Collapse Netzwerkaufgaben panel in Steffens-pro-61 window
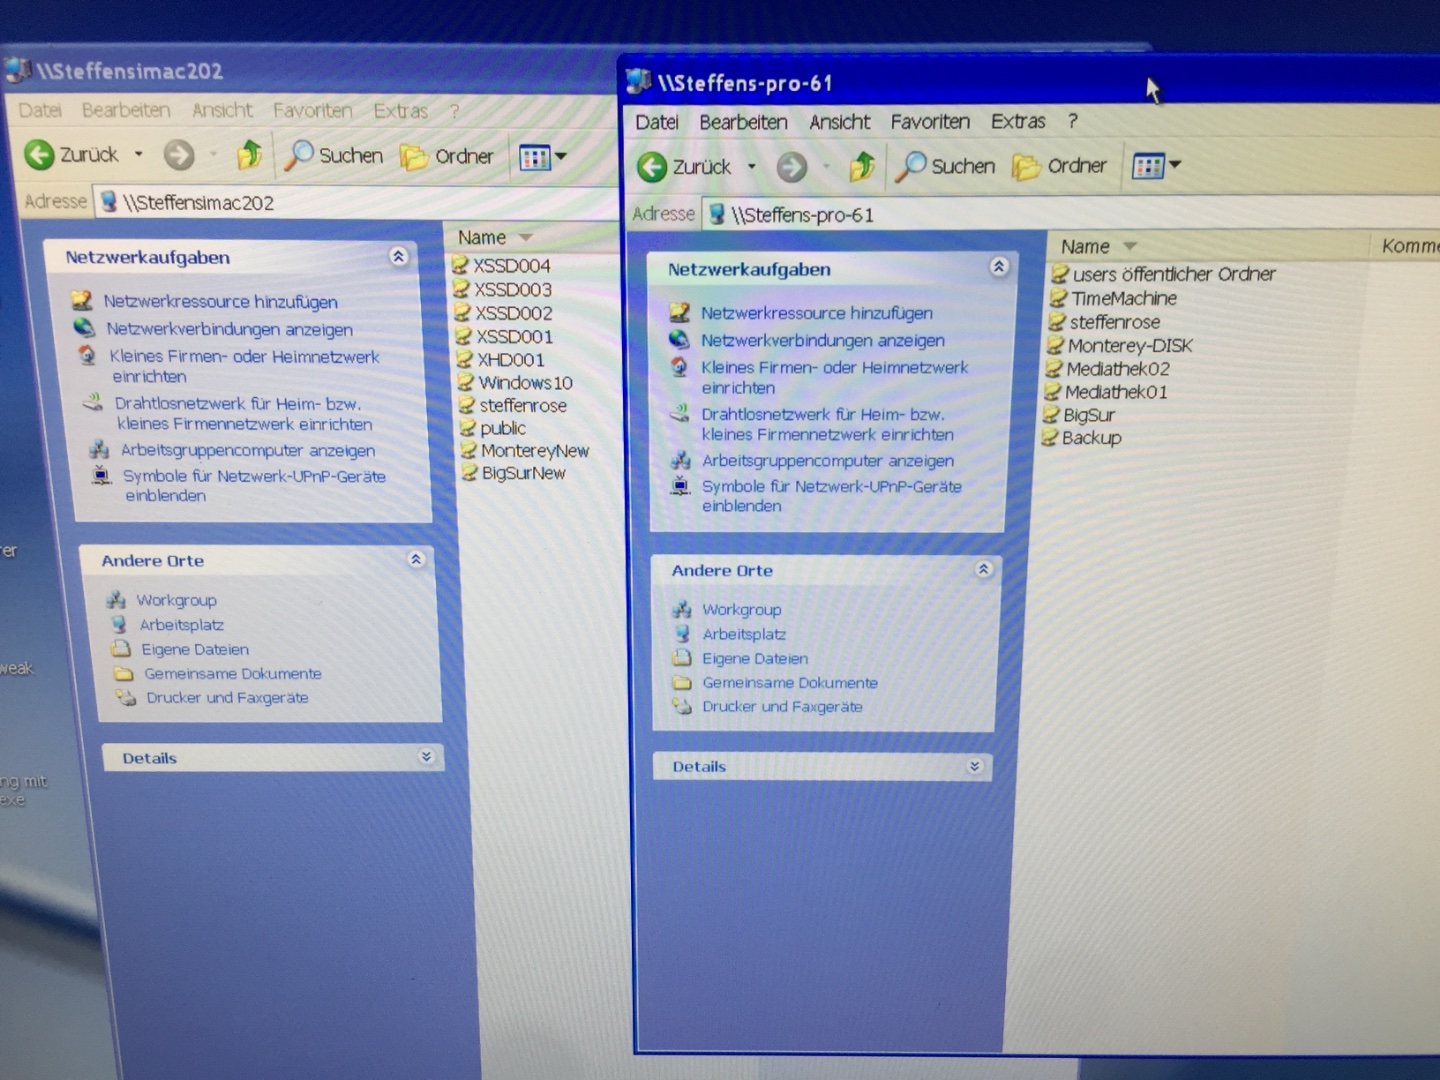The image size is (1440, 1080). tap(998, 267)
